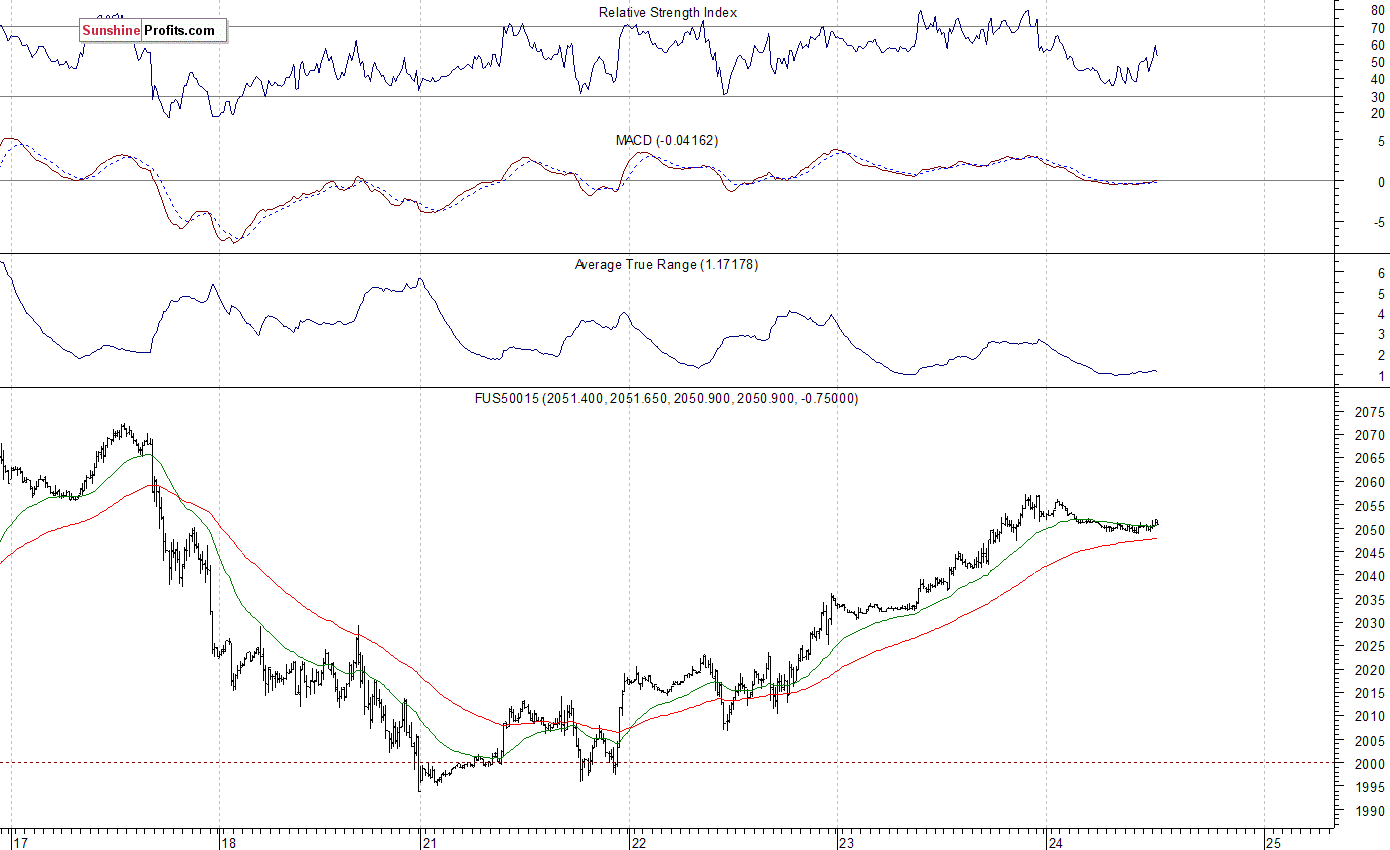Select the Average True Range (1.17178) label
Image resolution: width=1390 pixels, height=850 pixels.
click(666, 265)
